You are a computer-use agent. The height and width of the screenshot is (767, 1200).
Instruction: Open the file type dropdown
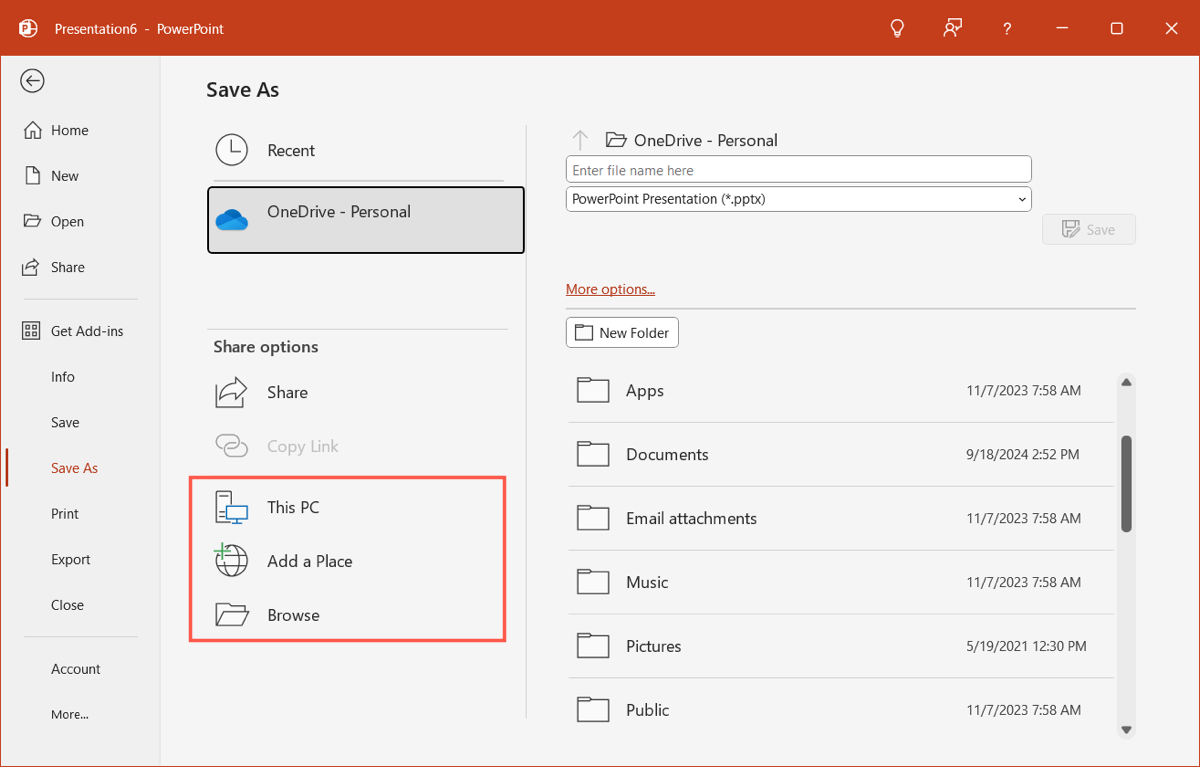(x=799, y=199)
